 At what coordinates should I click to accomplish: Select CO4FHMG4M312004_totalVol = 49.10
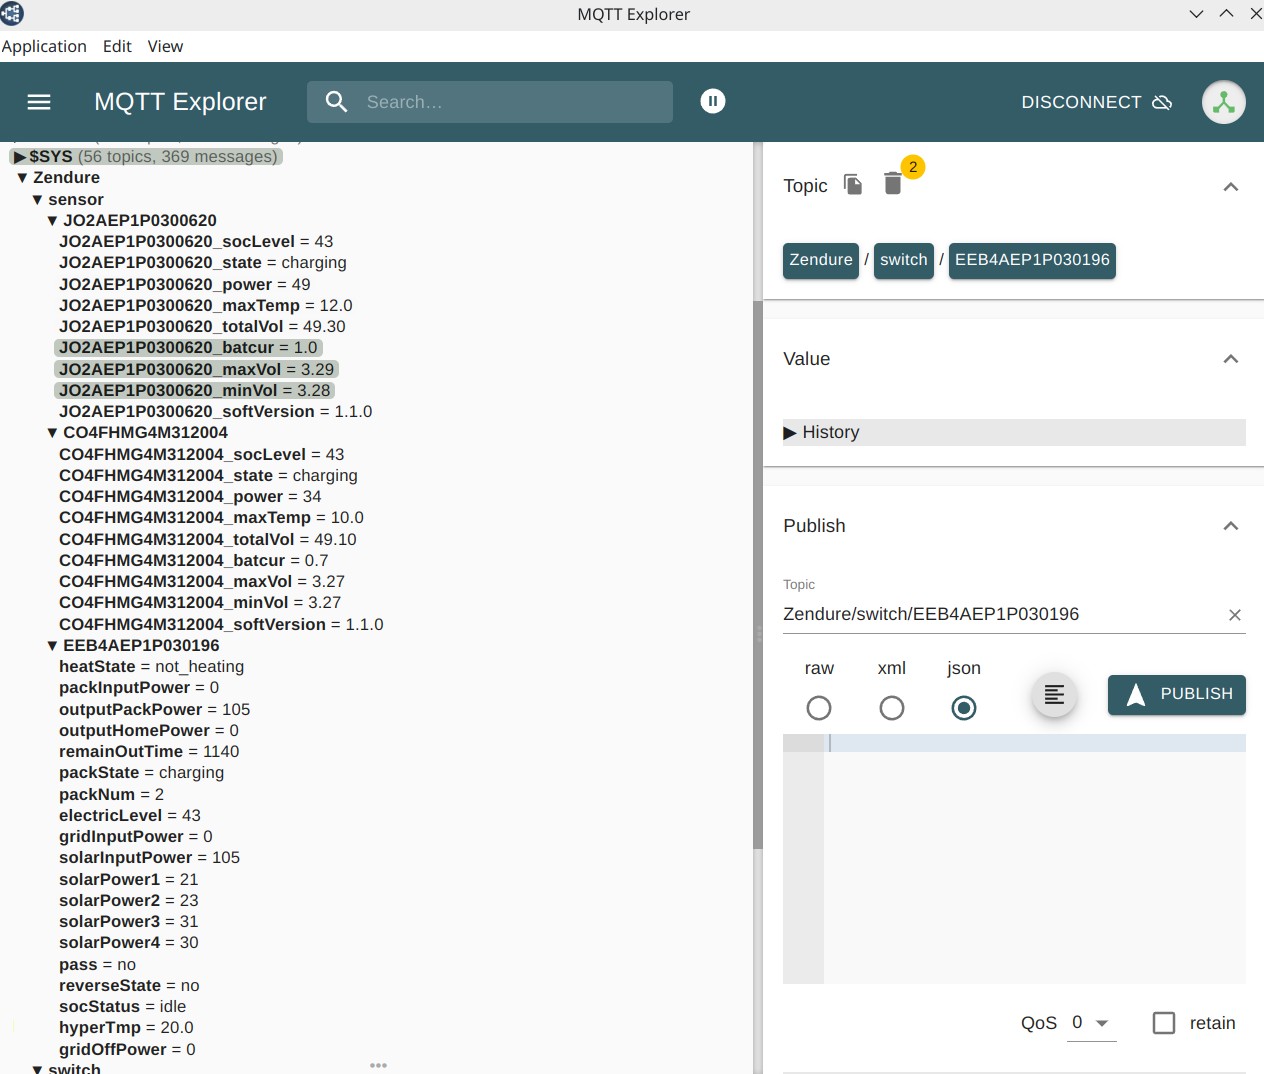[208, 540]
